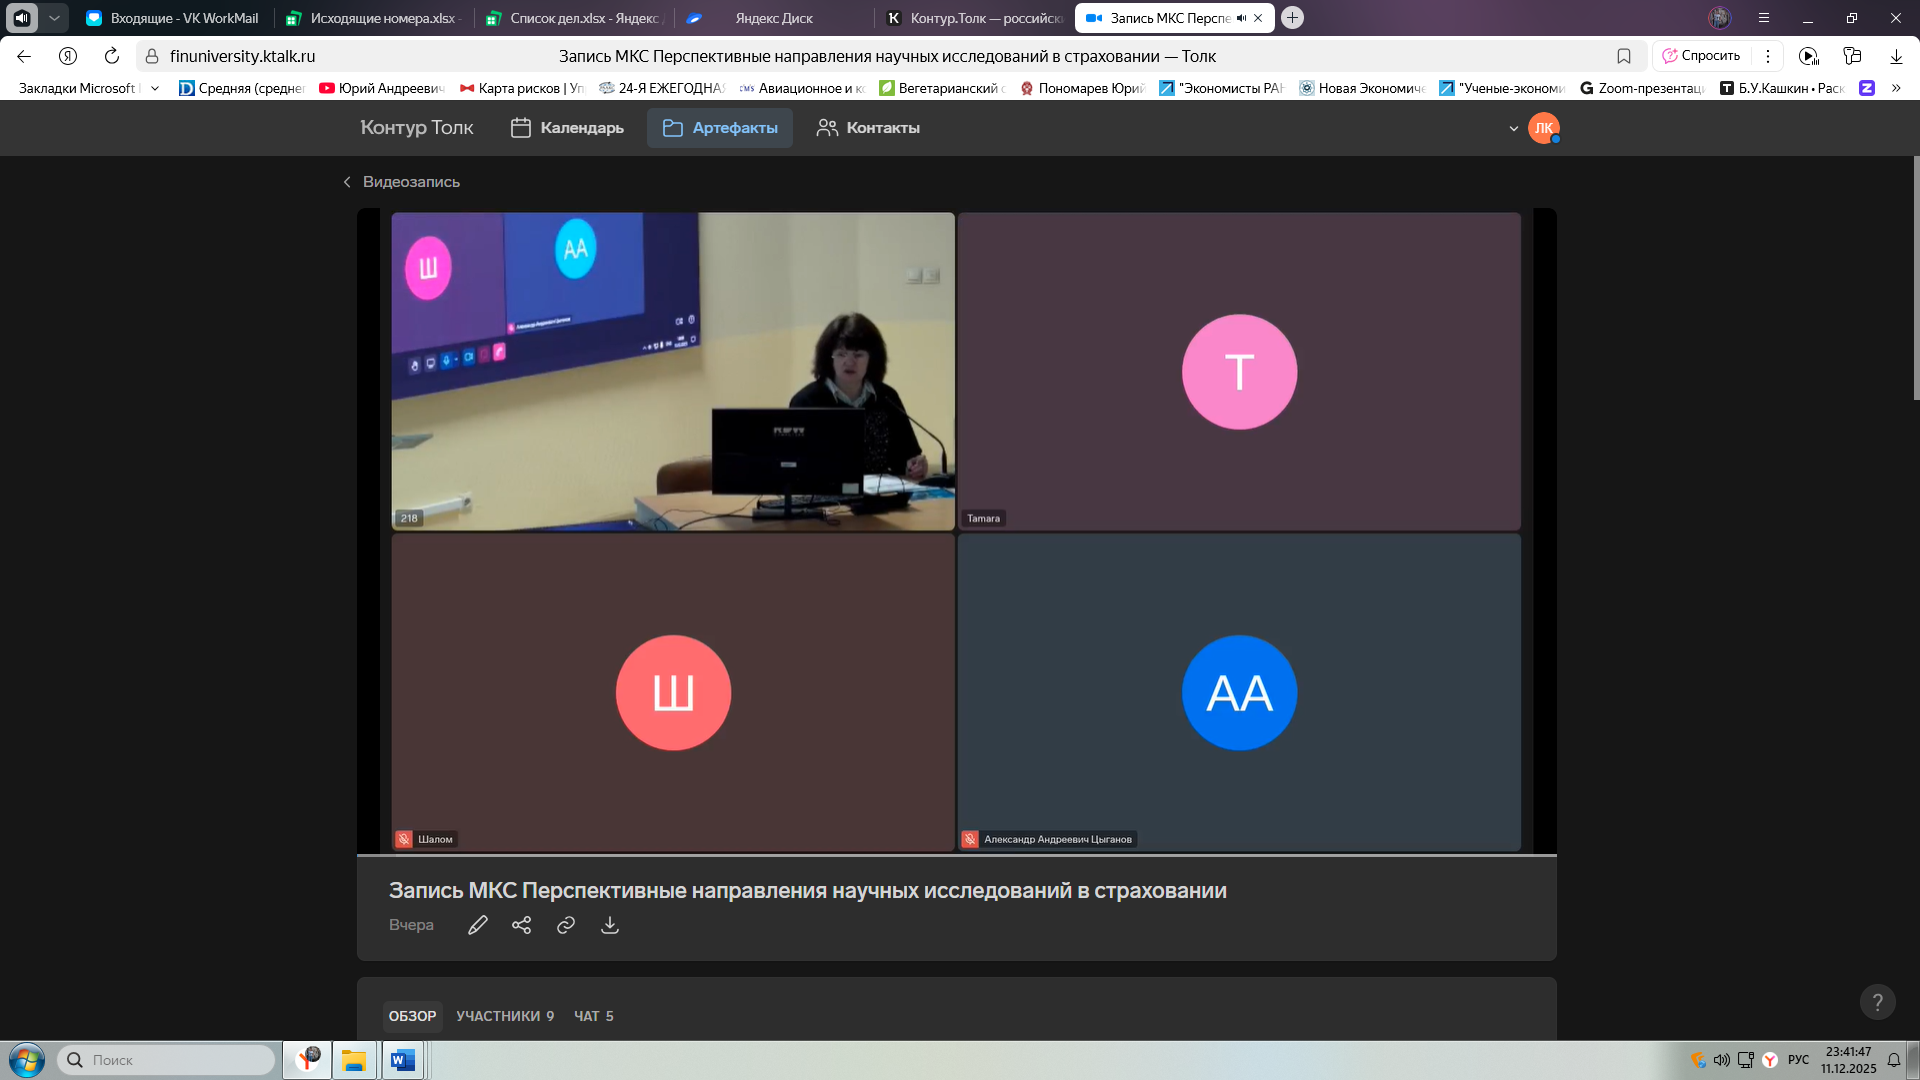Click the pencil edit recording title icon
1920x1080 pixels.
[478, 925]
